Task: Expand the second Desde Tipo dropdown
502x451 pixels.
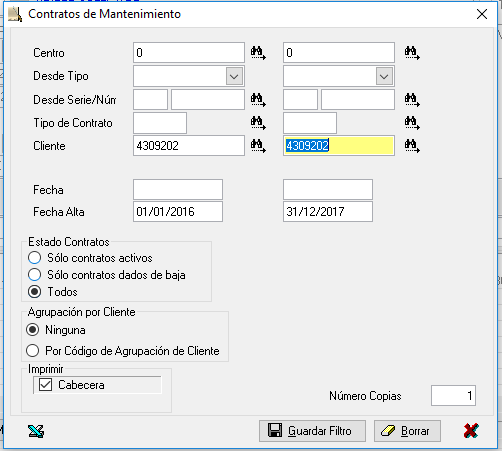Action: tap(384, 76)
